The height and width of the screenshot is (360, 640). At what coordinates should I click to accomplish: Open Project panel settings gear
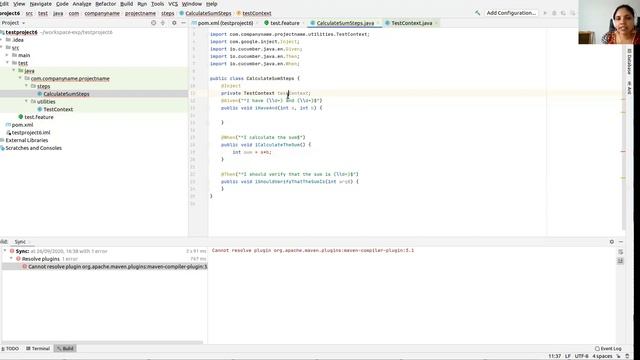point(174,23)
